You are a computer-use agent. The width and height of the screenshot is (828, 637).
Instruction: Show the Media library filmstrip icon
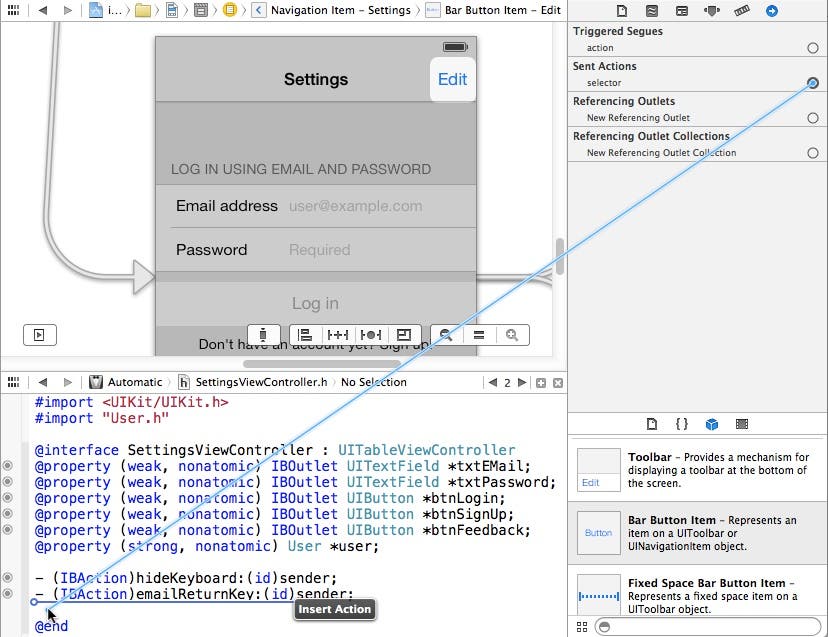tap(741, 424)
